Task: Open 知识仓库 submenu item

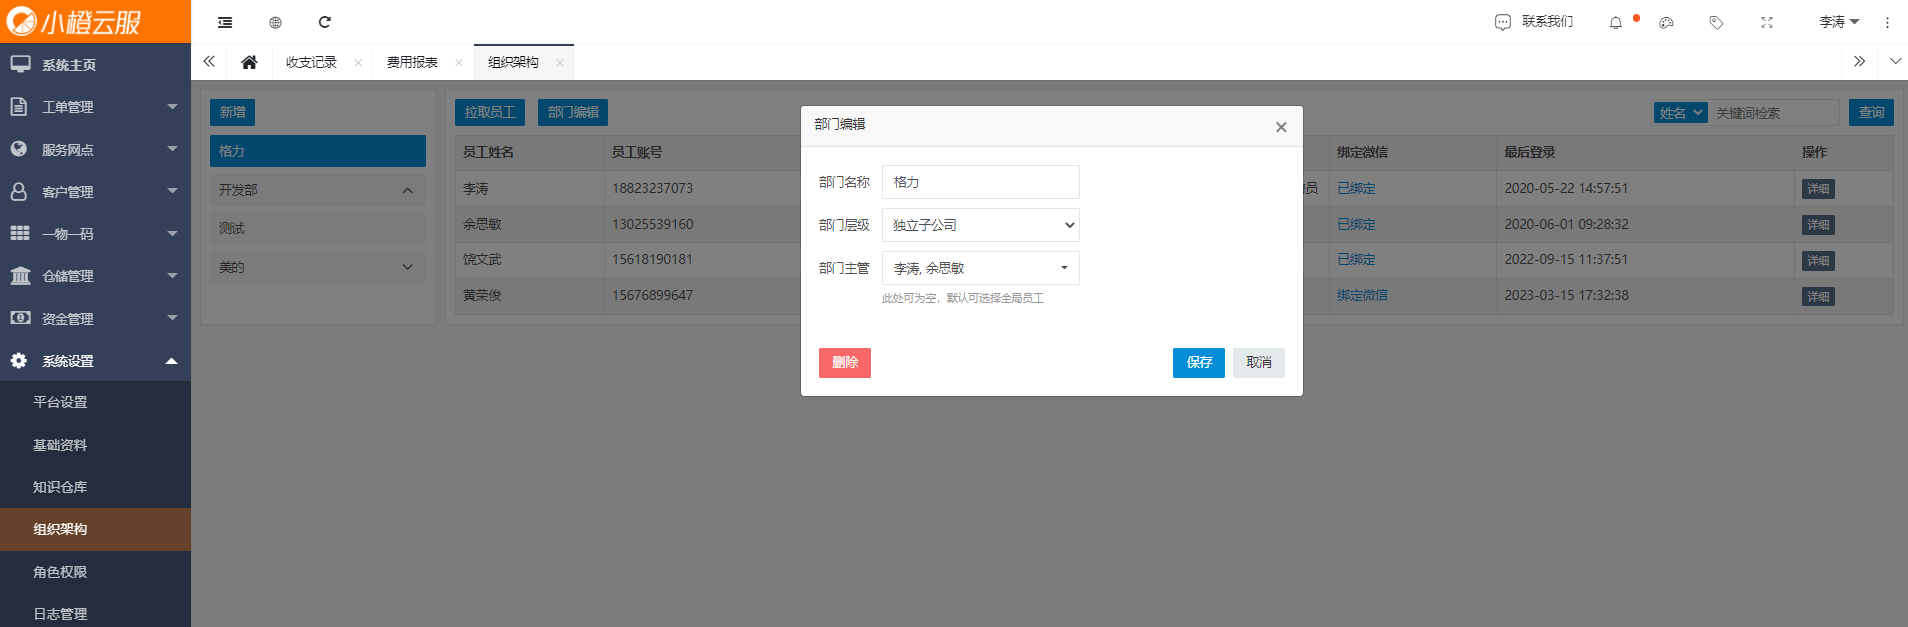Action: [x=95, y=487]
